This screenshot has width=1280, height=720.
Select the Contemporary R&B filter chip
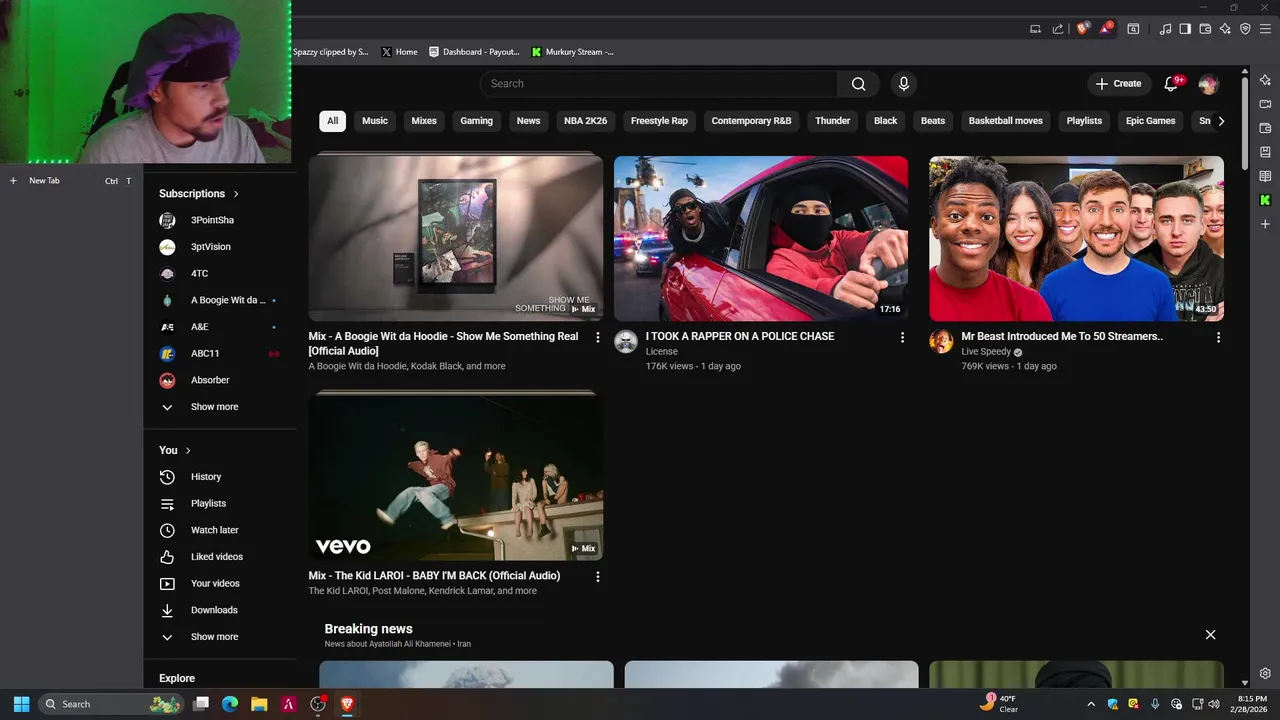[x=751, y=121]
